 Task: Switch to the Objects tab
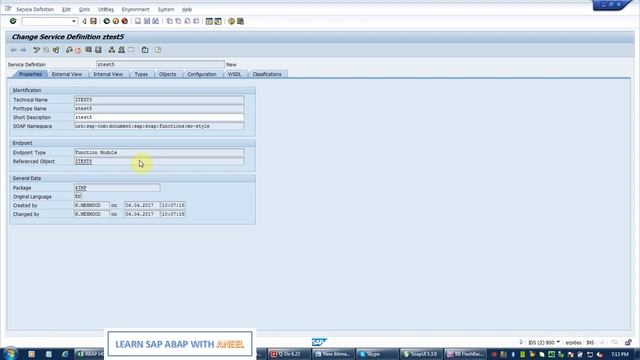pos(167,74)
